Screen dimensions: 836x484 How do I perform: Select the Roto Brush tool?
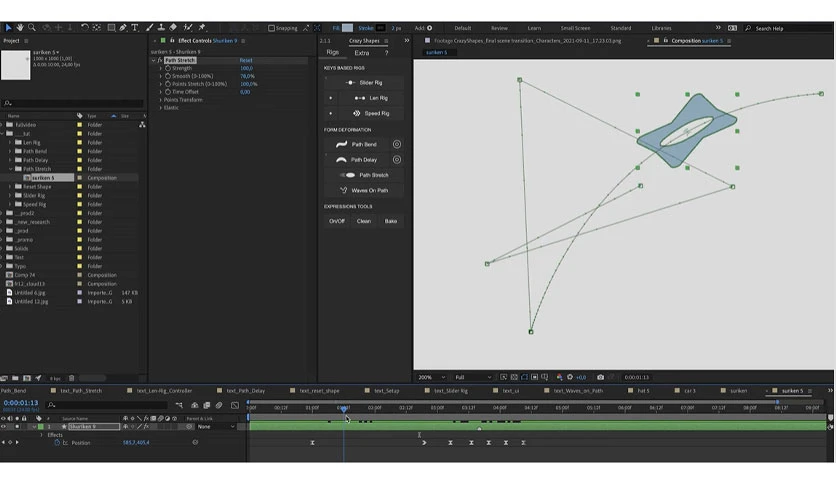coord(188,28)
